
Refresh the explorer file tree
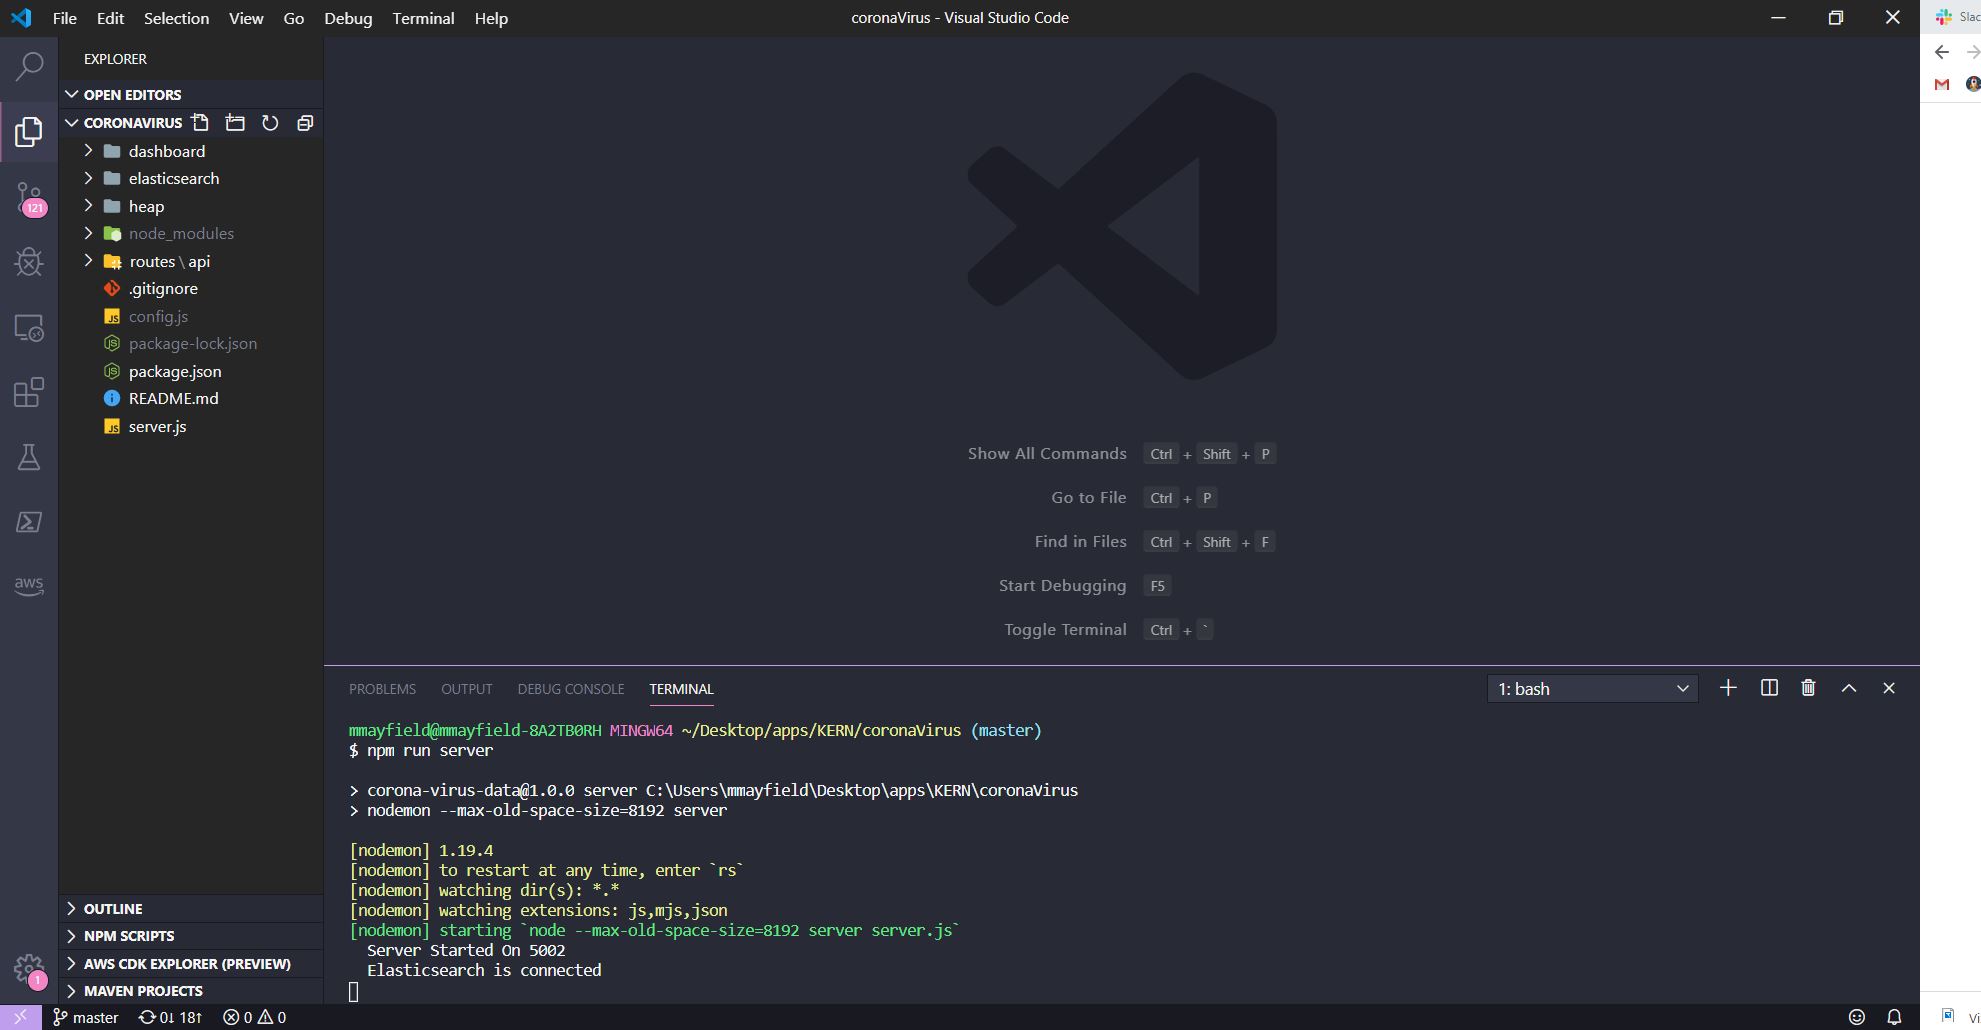[270, 123]
